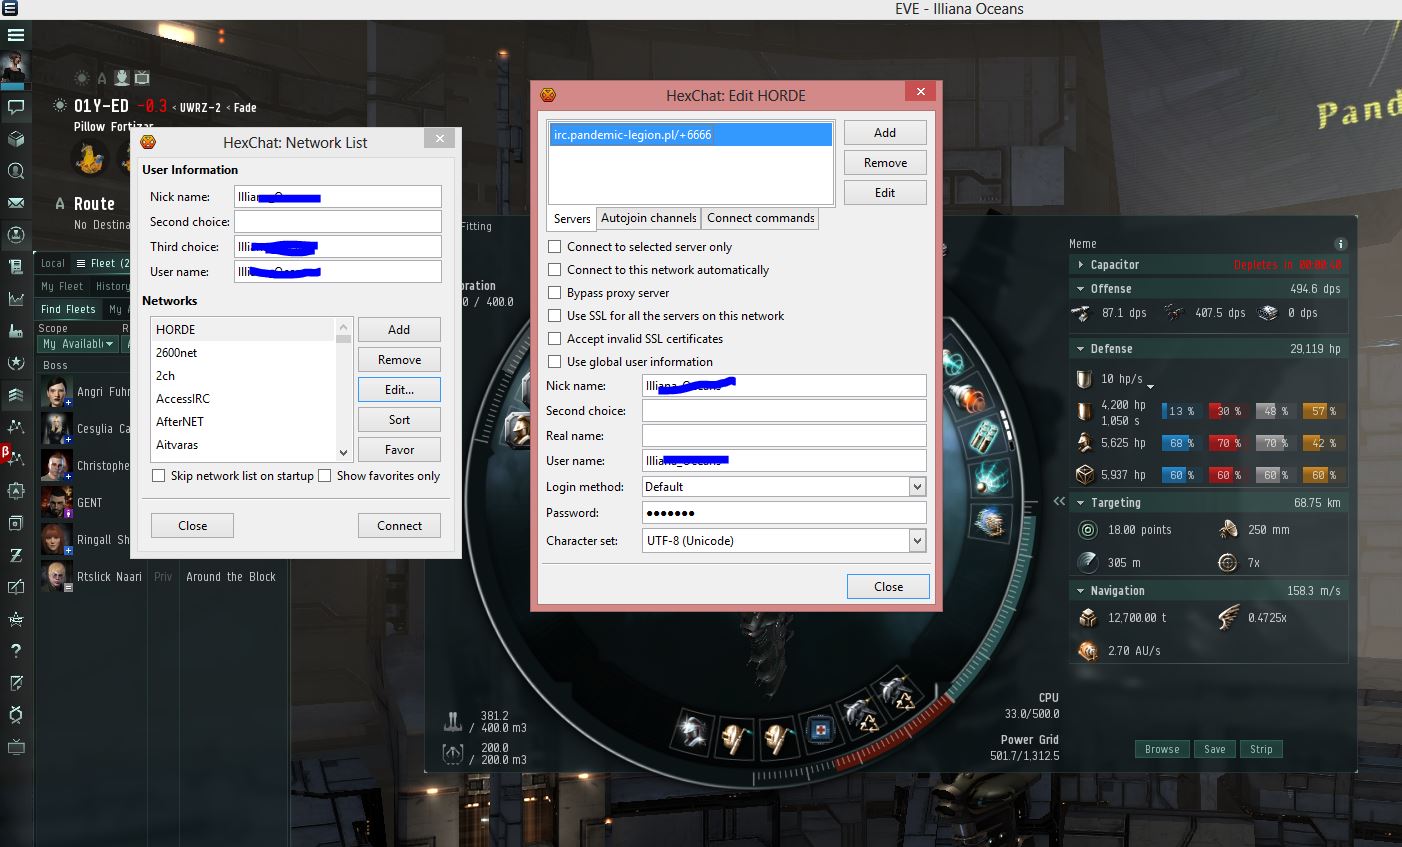Open the TV screen icon at sidebar bottom
The width and height of the screenshot is (1402, 847).
pos(16,747)
